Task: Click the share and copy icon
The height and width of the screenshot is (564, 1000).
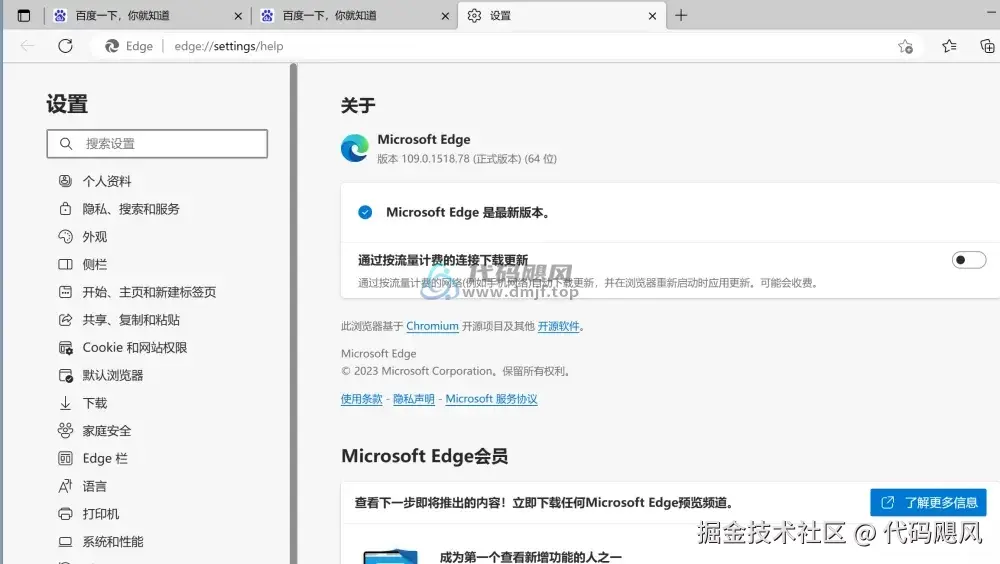Action: (x=65, y=320)
